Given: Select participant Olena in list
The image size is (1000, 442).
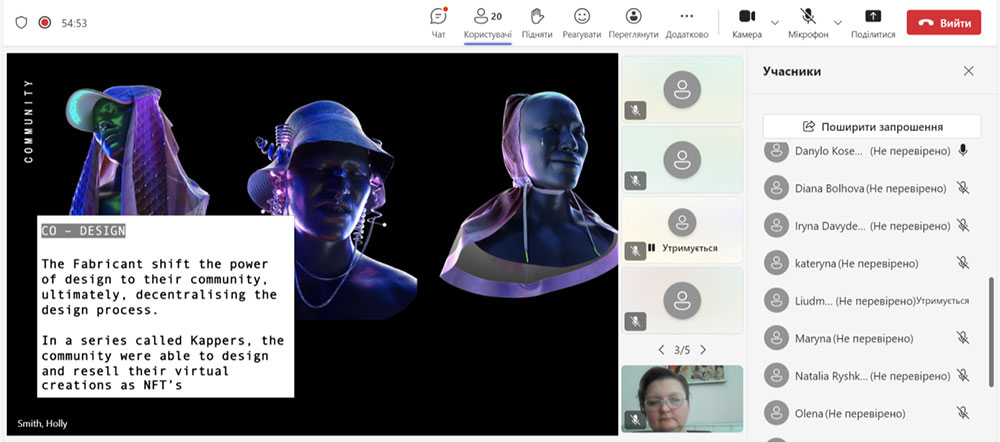Looking at the screenshot, I should coord(867,413).
